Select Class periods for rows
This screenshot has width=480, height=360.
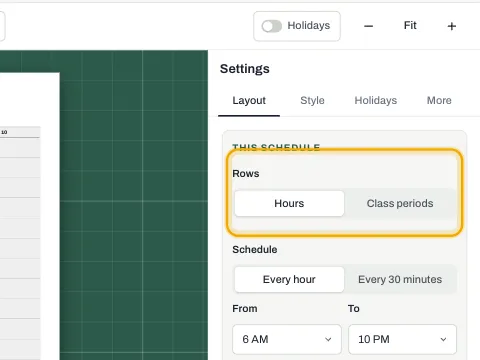(400, 203)
